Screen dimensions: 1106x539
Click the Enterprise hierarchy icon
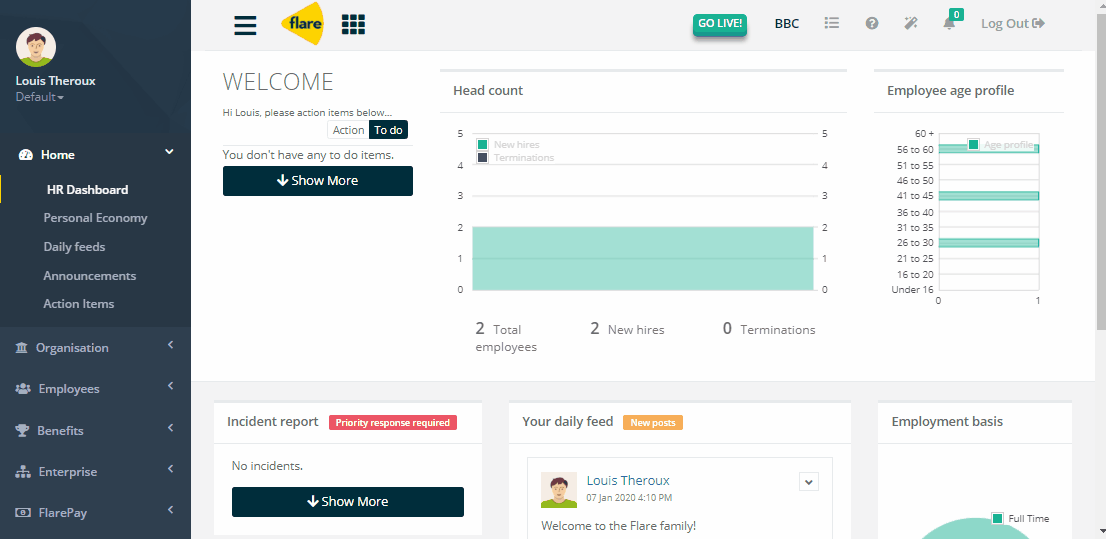[23, 472]
